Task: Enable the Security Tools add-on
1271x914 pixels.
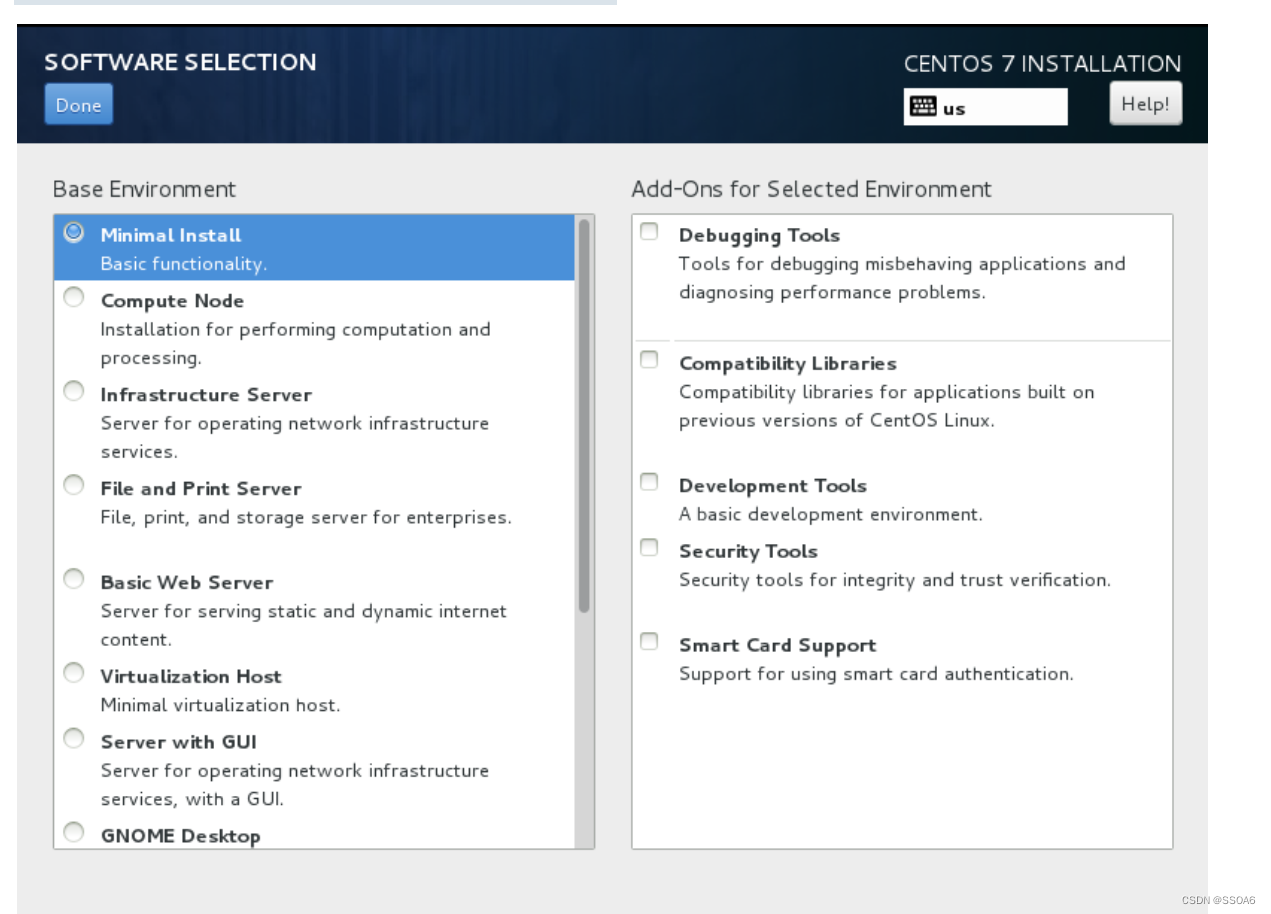Action: point(650,548)
